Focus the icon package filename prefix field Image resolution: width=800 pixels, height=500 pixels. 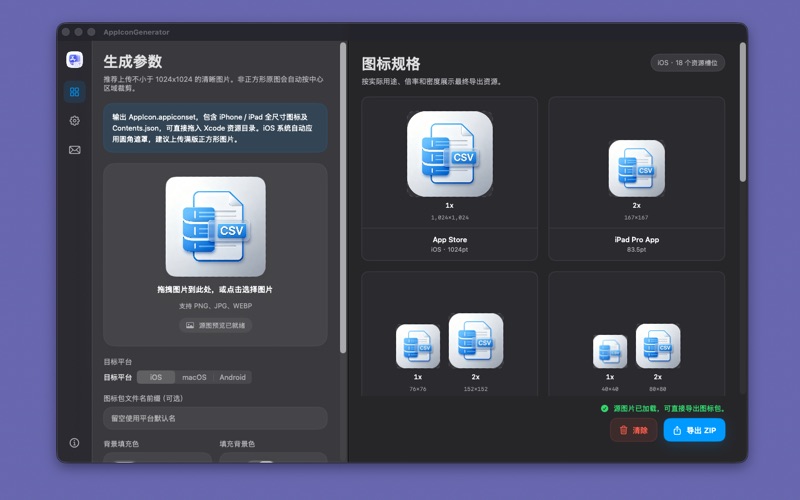pyautogui.click(x=215, y=418)
